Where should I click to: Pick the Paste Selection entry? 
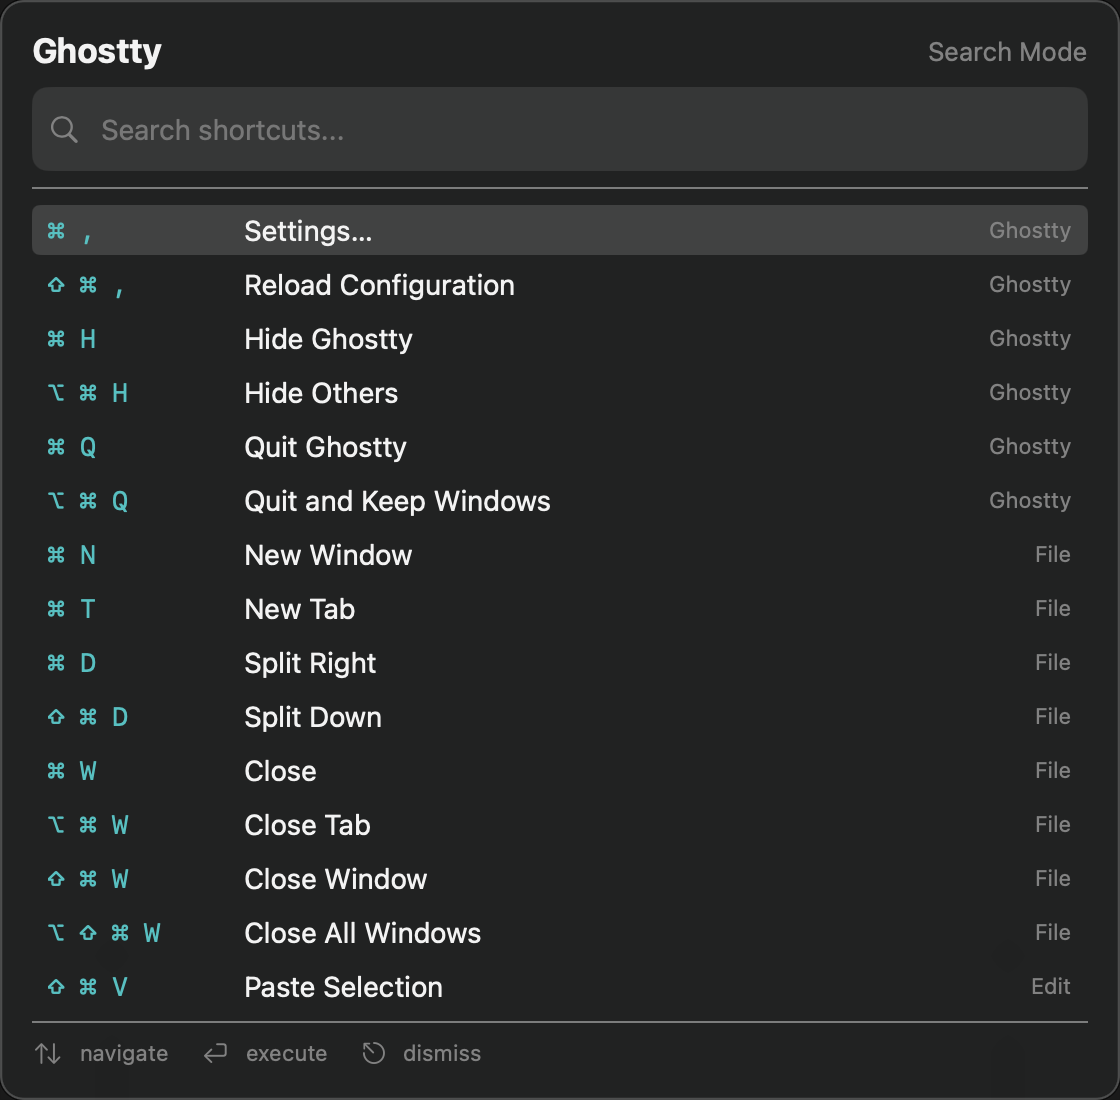point(559,986)
